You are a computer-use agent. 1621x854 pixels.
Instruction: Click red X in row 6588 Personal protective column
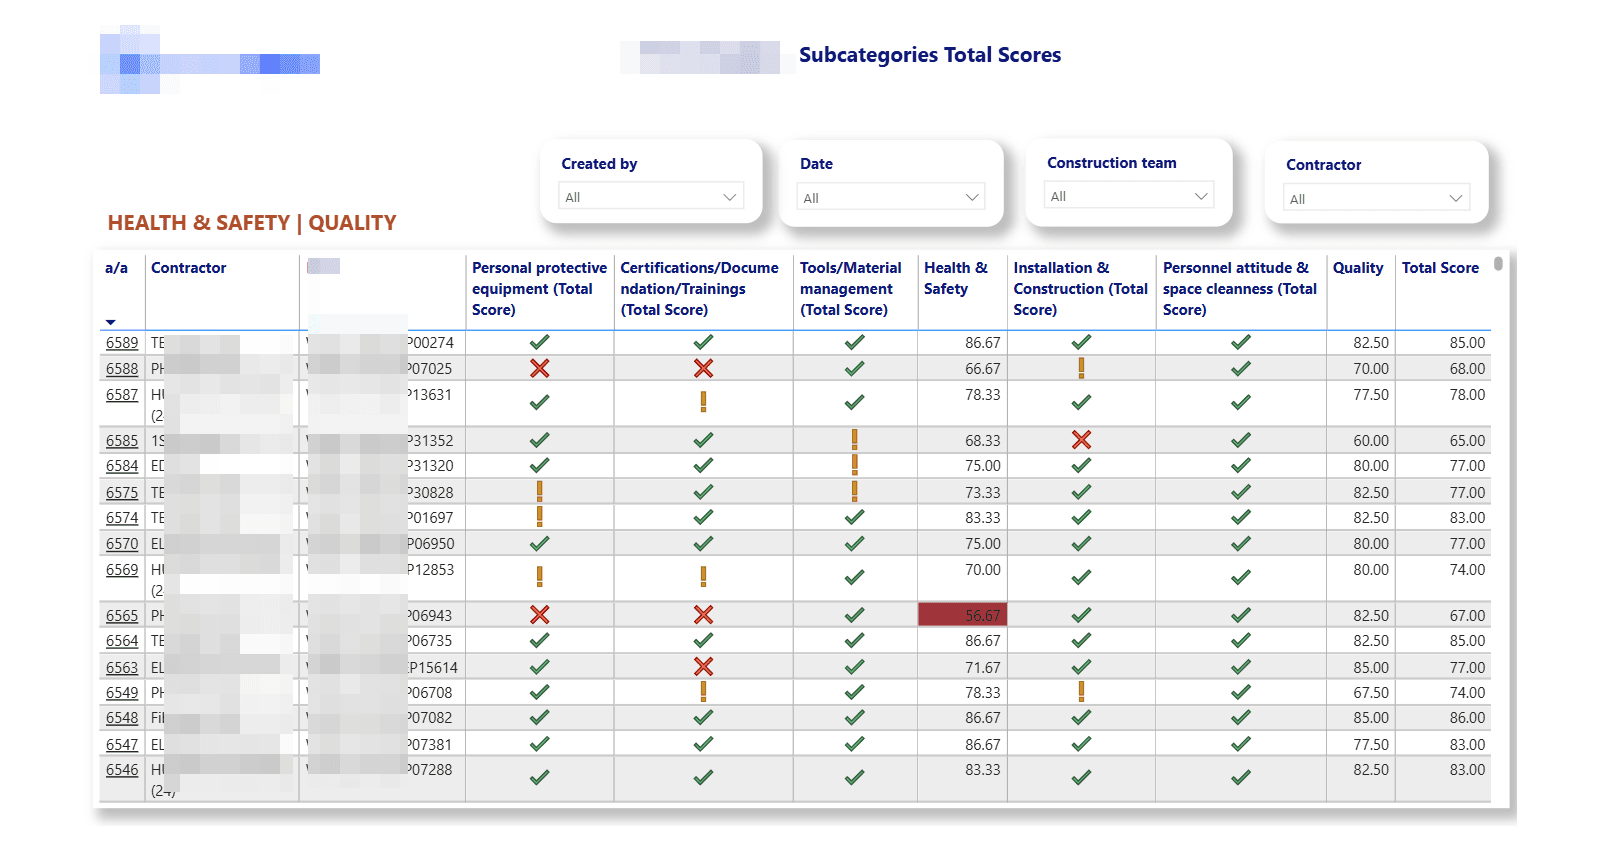539,368
